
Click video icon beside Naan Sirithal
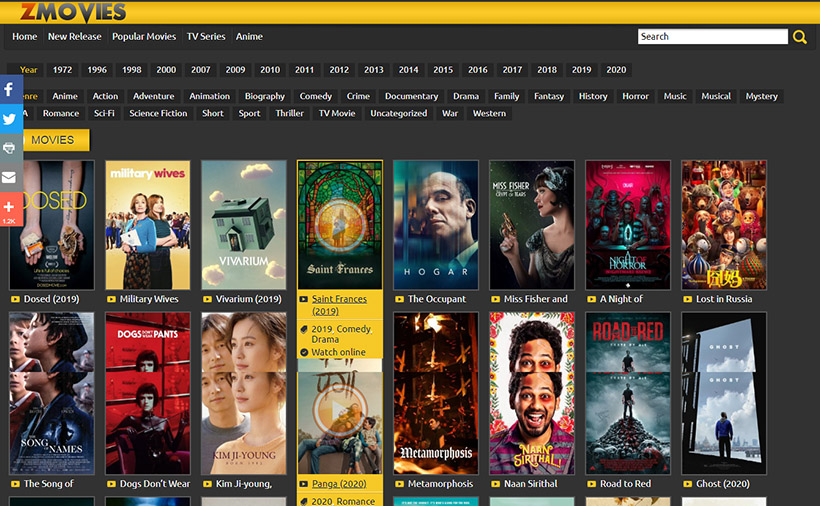pyautogui.click(x=496, y=484)
